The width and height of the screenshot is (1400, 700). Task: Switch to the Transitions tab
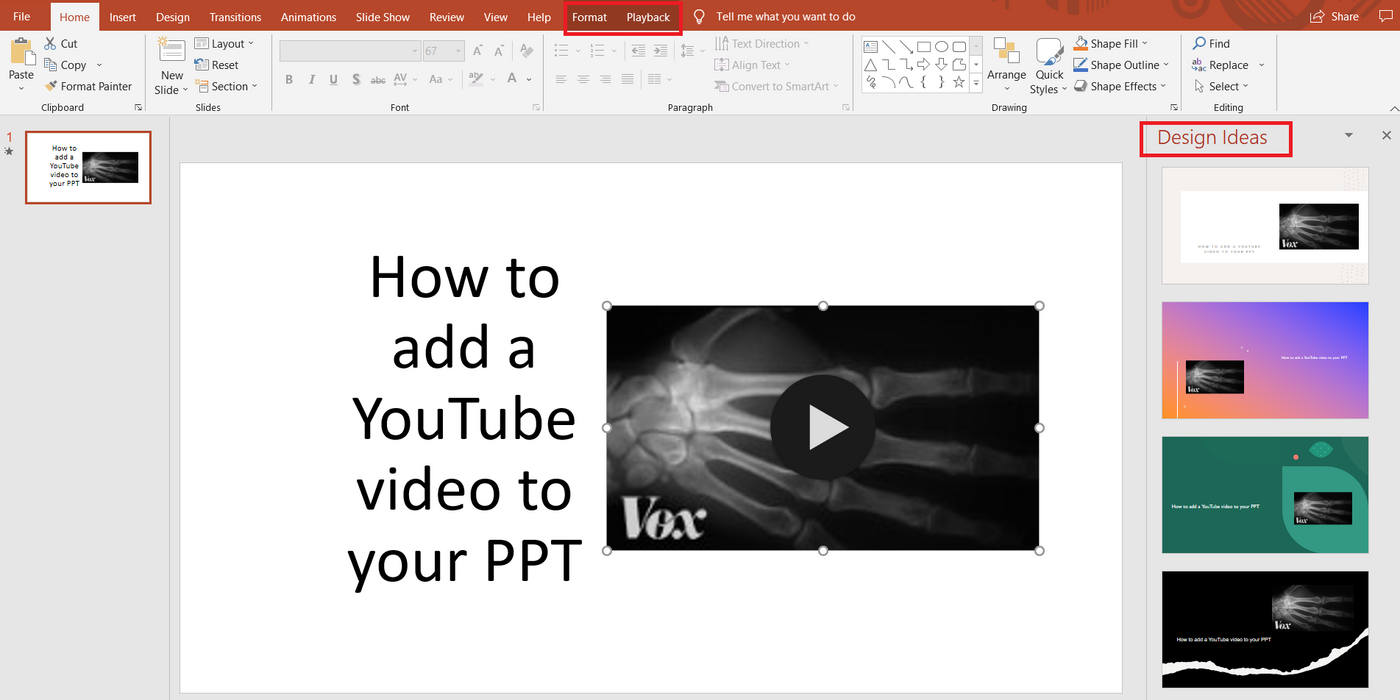click(236, 17)
